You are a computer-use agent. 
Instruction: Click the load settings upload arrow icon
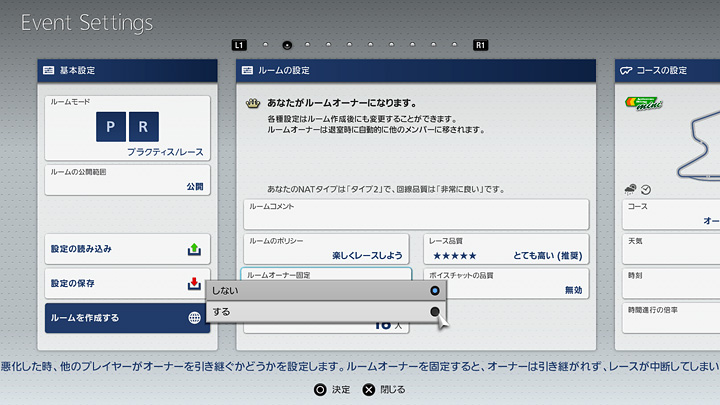point(194,249)
